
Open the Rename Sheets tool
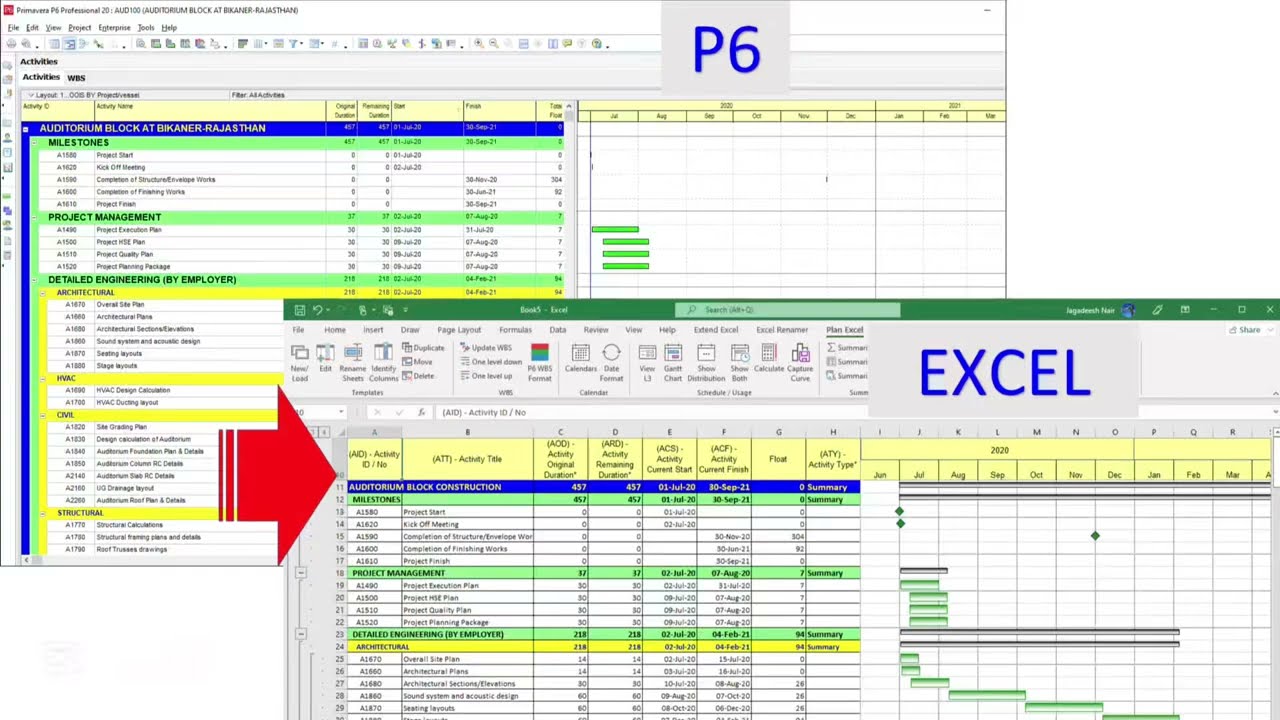coord(353,362)
